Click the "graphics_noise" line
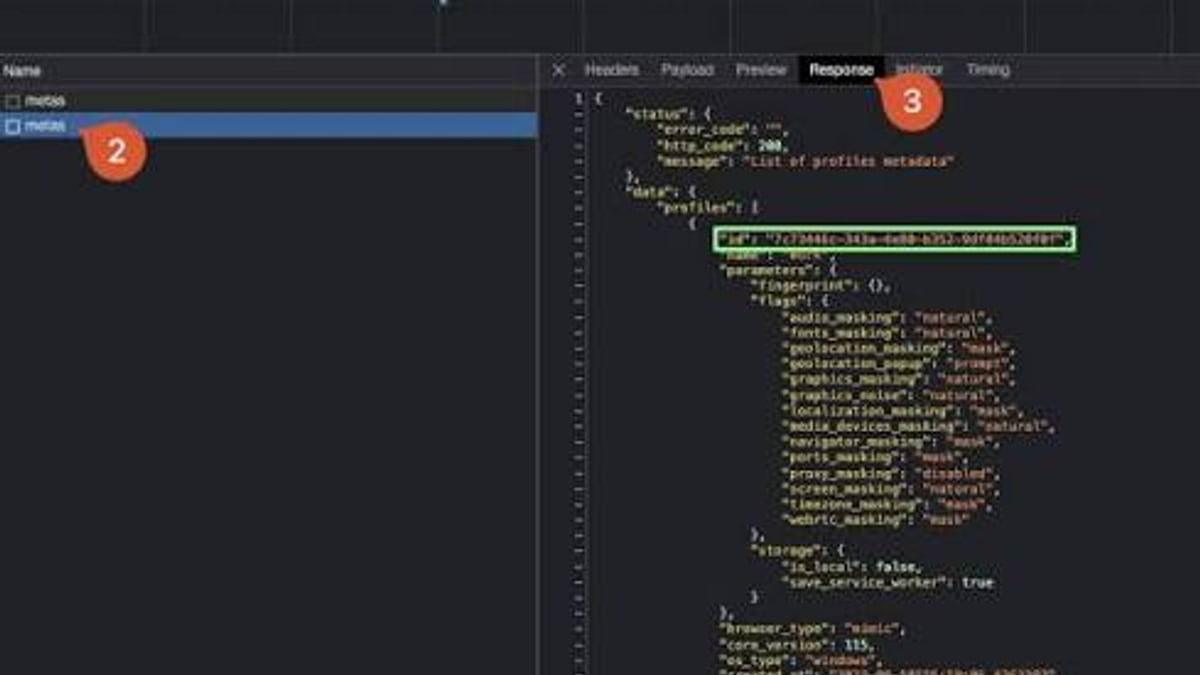 [x=891, y=396]
